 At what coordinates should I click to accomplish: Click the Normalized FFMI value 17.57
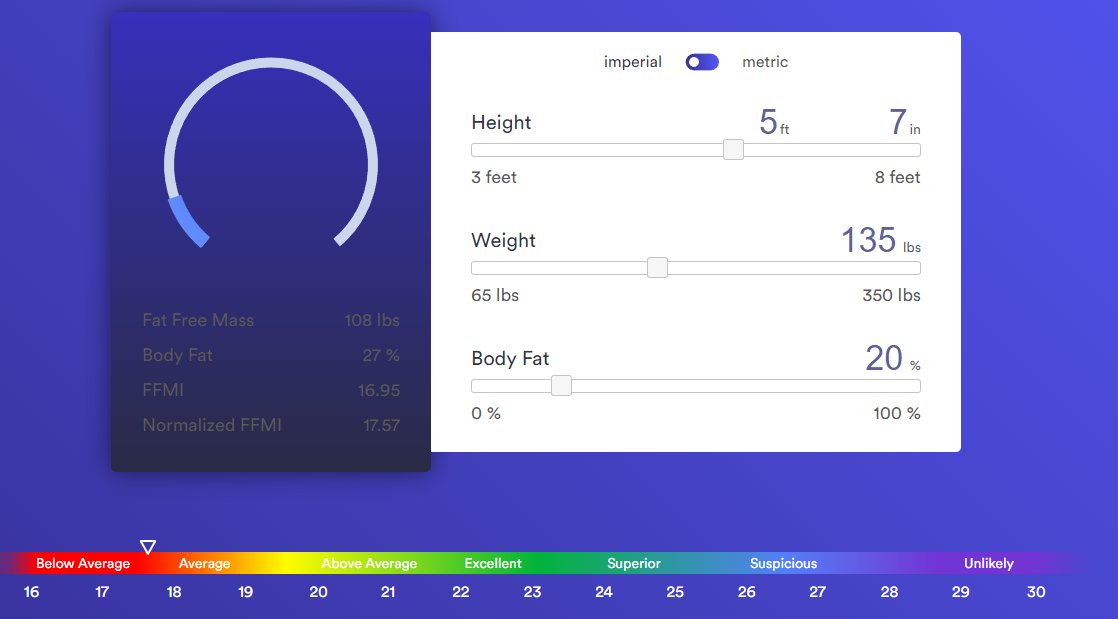coord(381,425)
